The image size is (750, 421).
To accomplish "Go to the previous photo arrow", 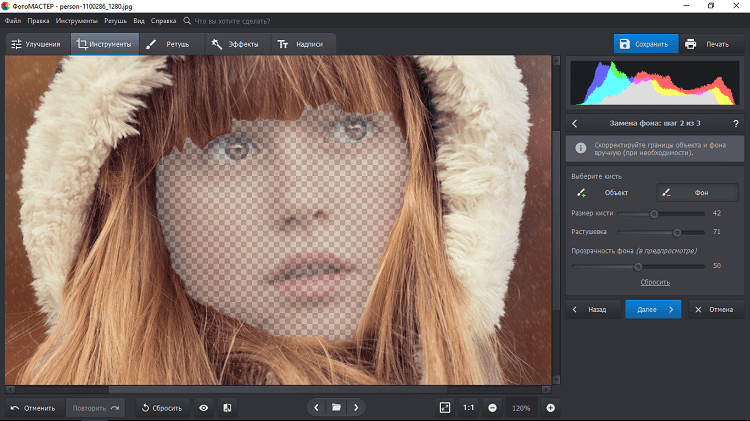I will (317, 408).
